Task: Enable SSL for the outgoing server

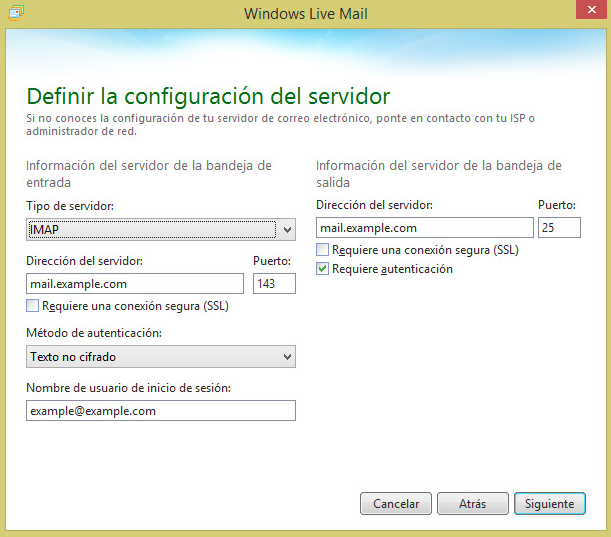Action: click(322, 249)
